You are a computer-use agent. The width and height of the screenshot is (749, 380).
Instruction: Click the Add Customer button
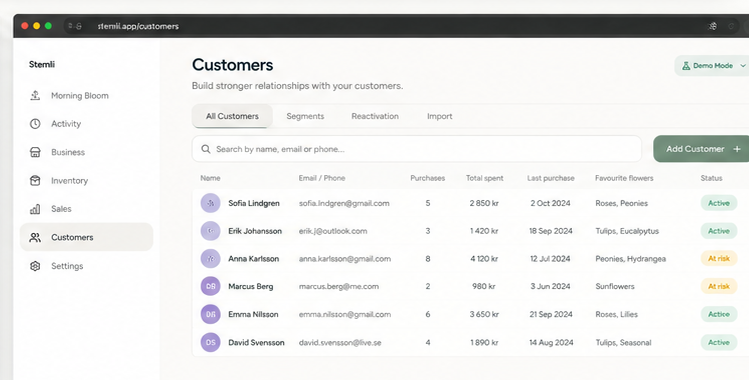(701, 149)
